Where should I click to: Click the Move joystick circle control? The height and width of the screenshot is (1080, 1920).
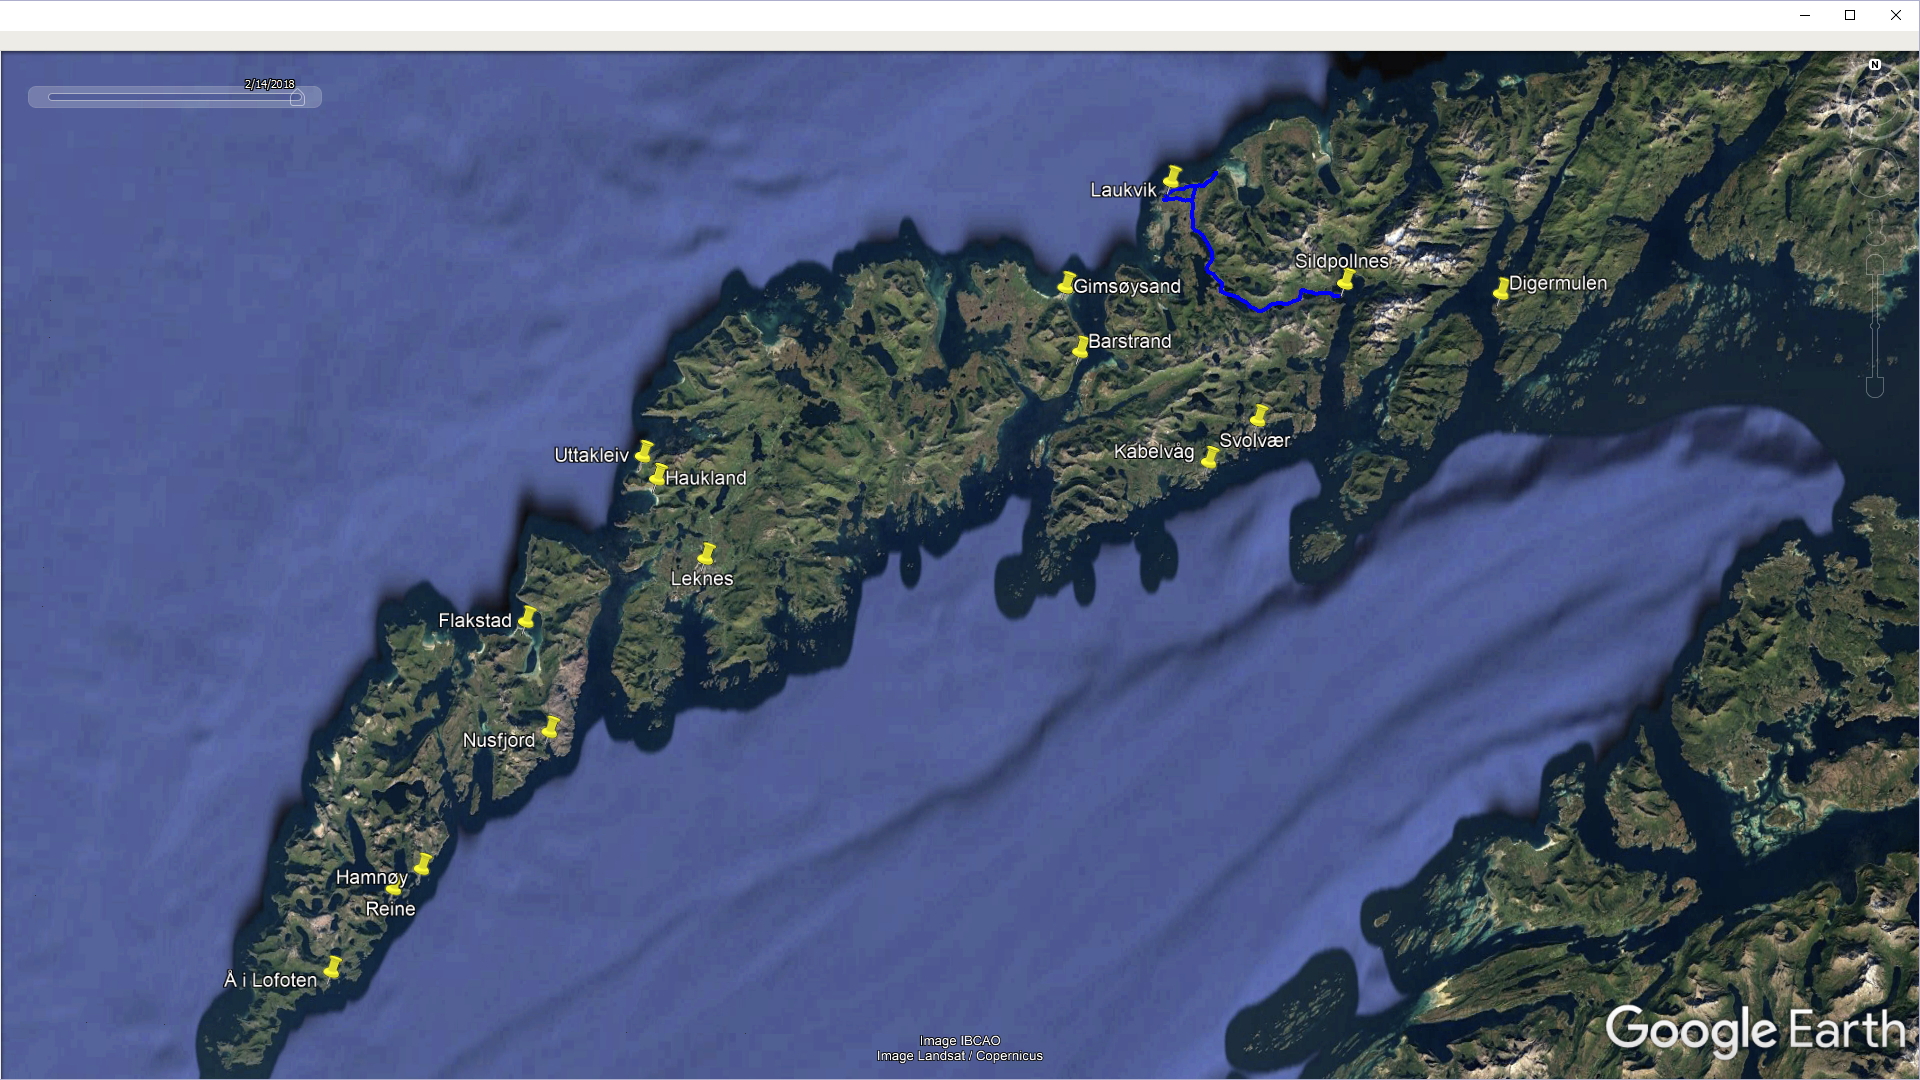1875,172
